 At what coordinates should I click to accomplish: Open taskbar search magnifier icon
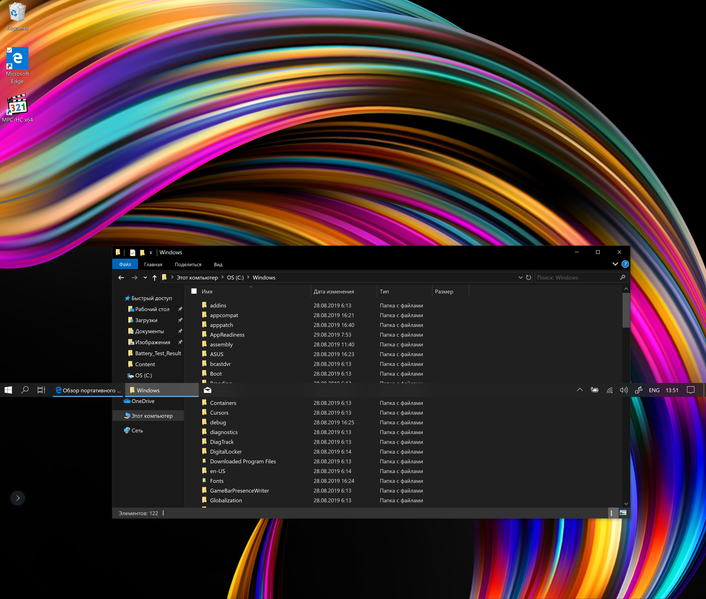(25, 390)
